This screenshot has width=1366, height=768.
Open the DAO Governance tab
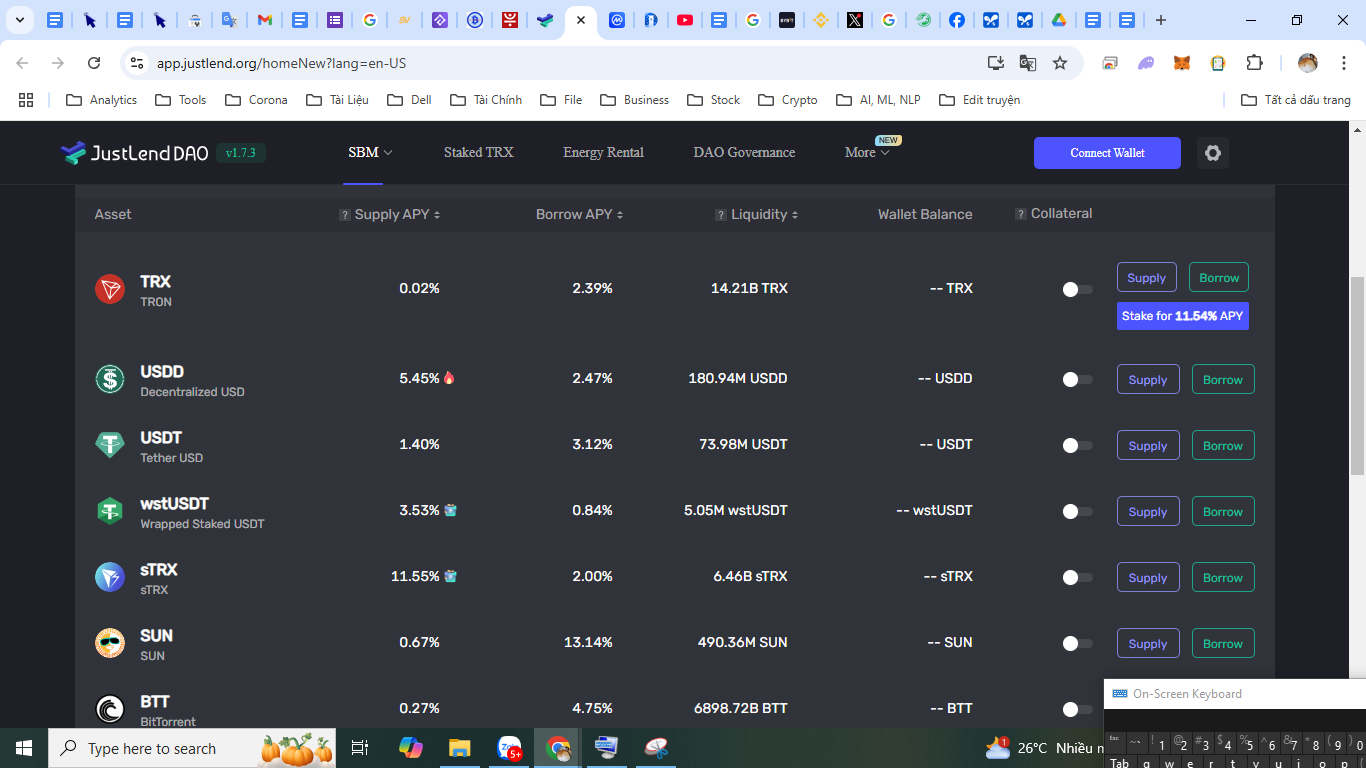(x=744, y=153)
